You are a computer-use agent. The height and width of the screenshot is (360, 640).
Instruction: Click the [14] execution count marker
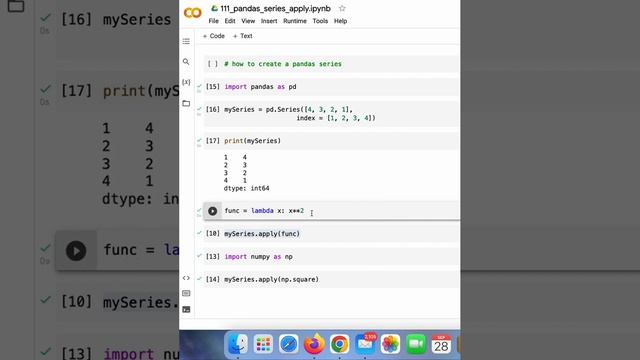click(x=212, y=280)
